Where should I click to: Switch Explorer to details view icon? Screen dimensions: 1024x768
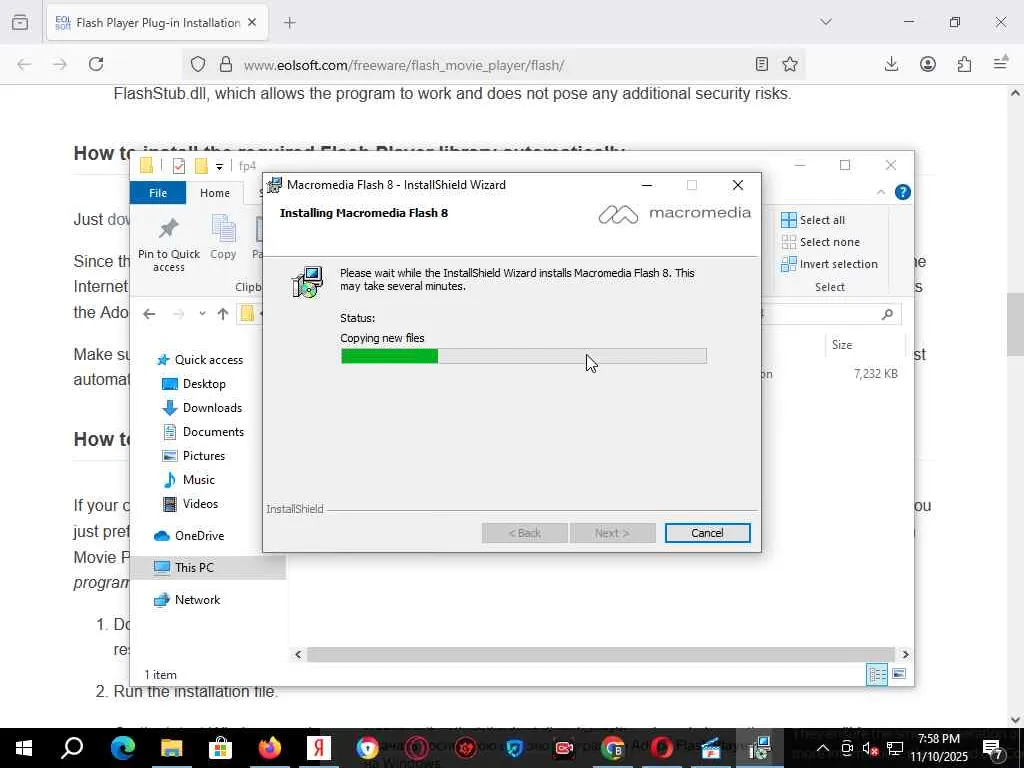[x=876, y=675]
